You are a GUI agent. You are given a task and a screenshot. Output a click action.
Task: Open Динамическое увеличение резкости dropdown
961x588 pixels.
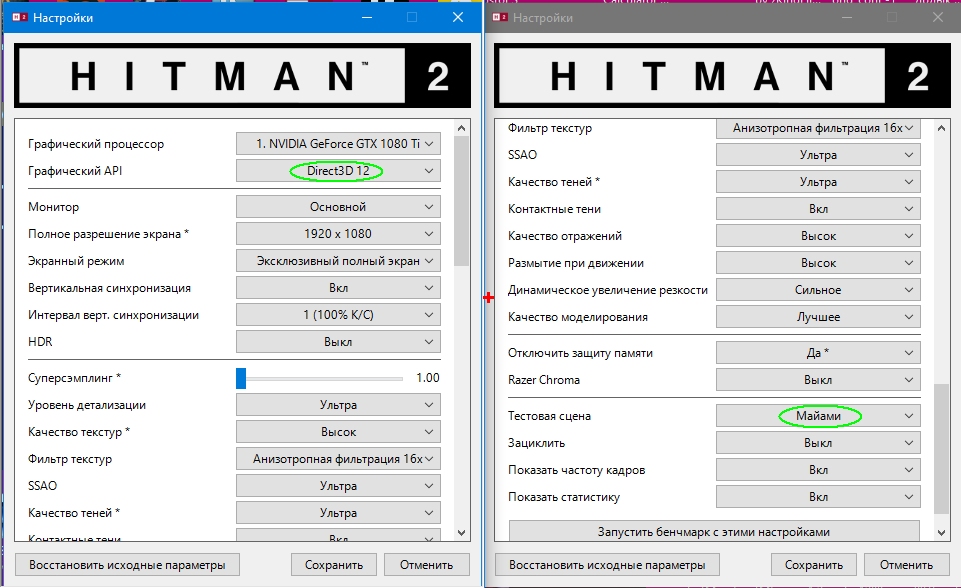[x=818, y=289]
